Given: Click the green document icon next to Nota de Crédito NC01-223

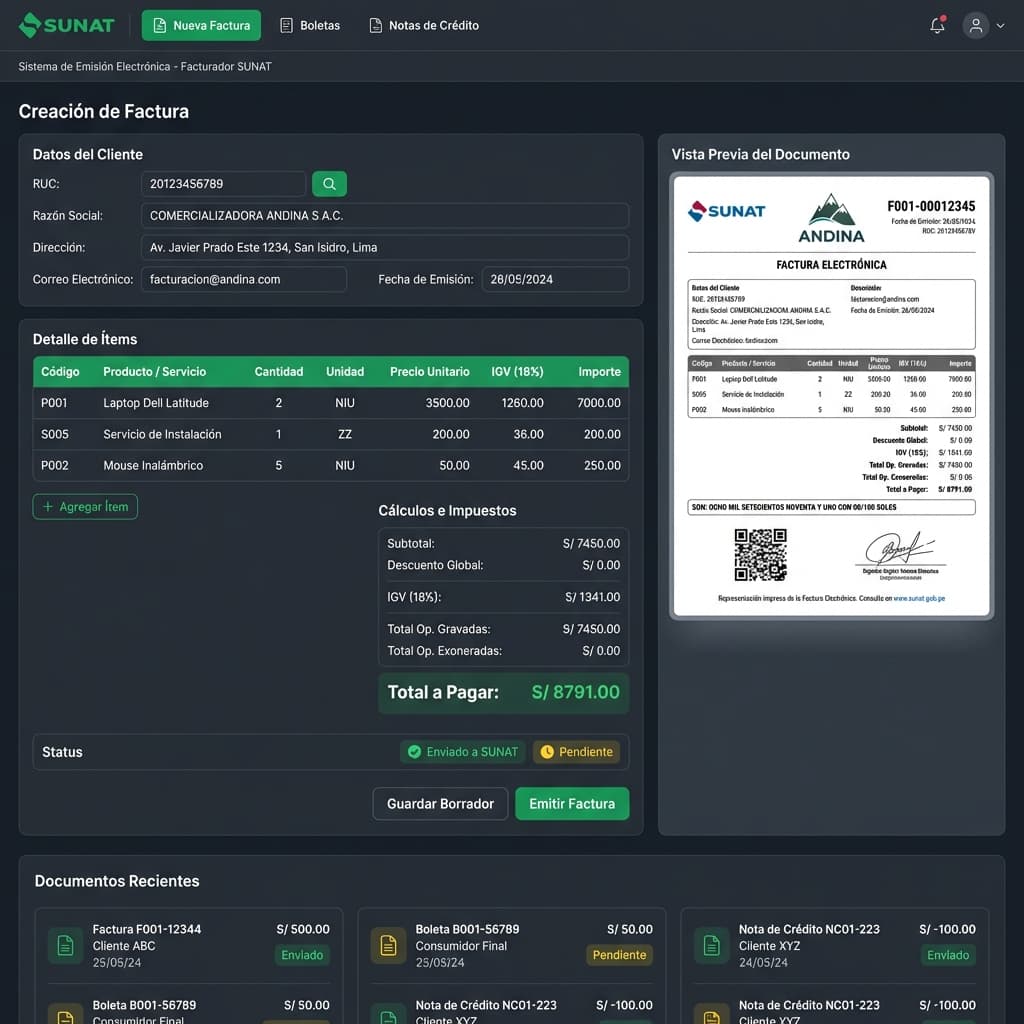Looking at the screenshot, I should click(711, 945).
